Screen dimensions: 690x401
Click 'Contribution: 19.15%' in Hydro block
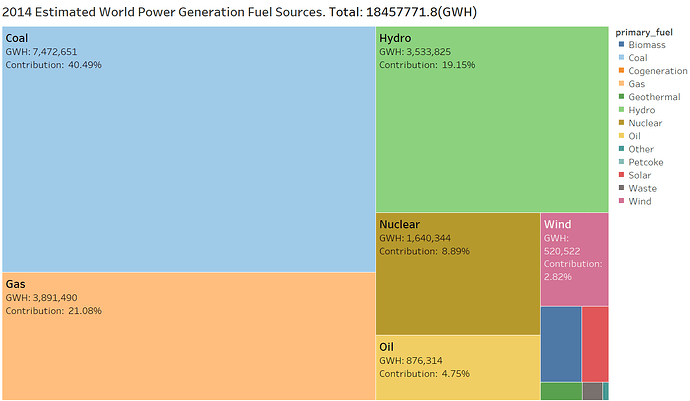pos(427,65)
